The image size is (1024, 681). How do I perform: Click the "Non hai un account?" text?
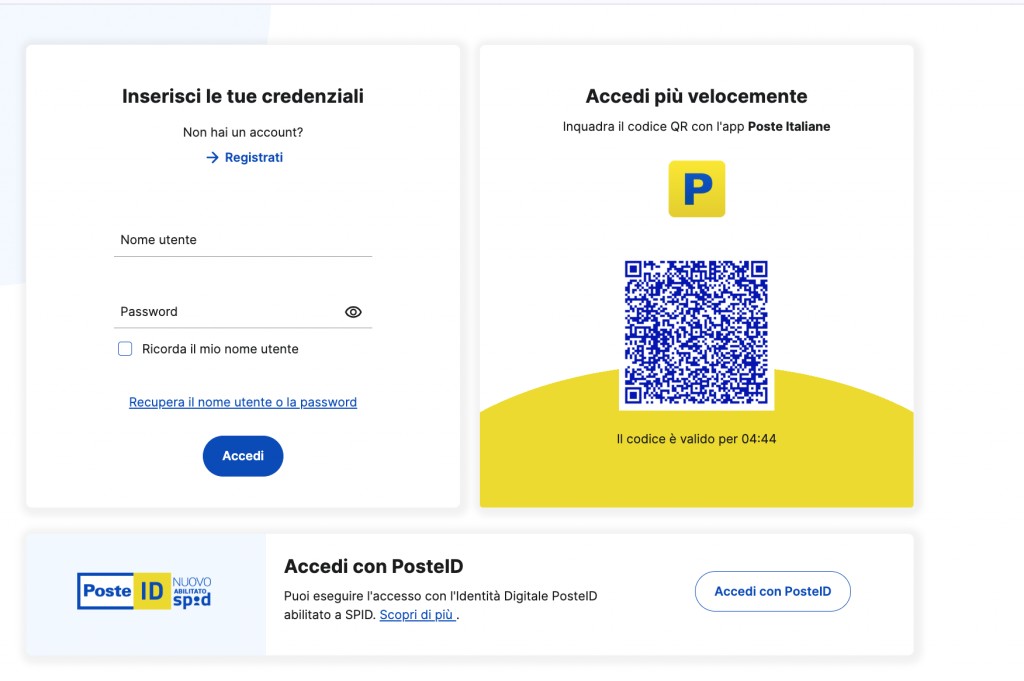tap(243, 132)
